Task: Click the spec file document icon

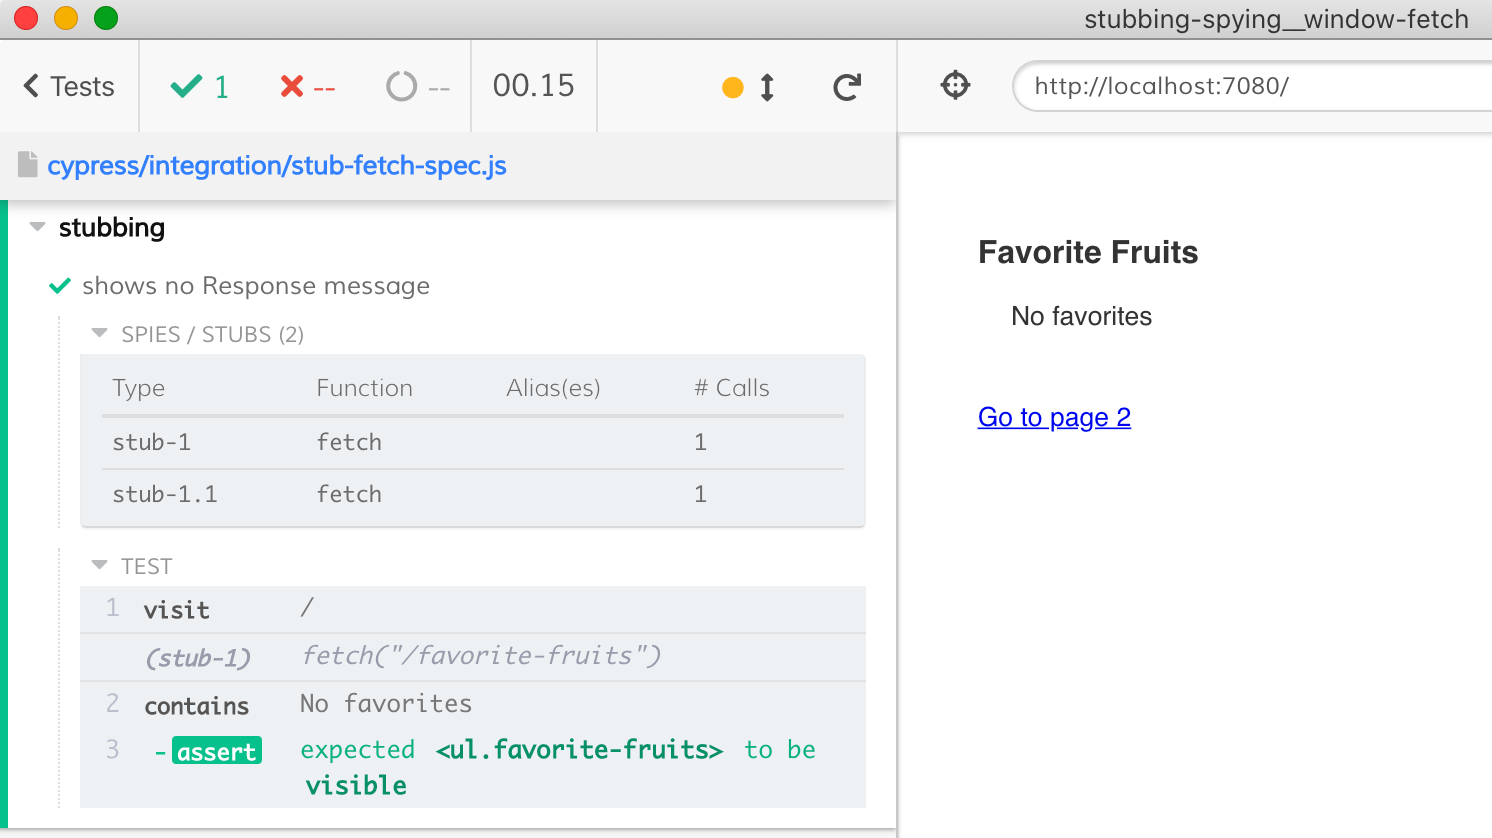Action: (x=28, y=165)
